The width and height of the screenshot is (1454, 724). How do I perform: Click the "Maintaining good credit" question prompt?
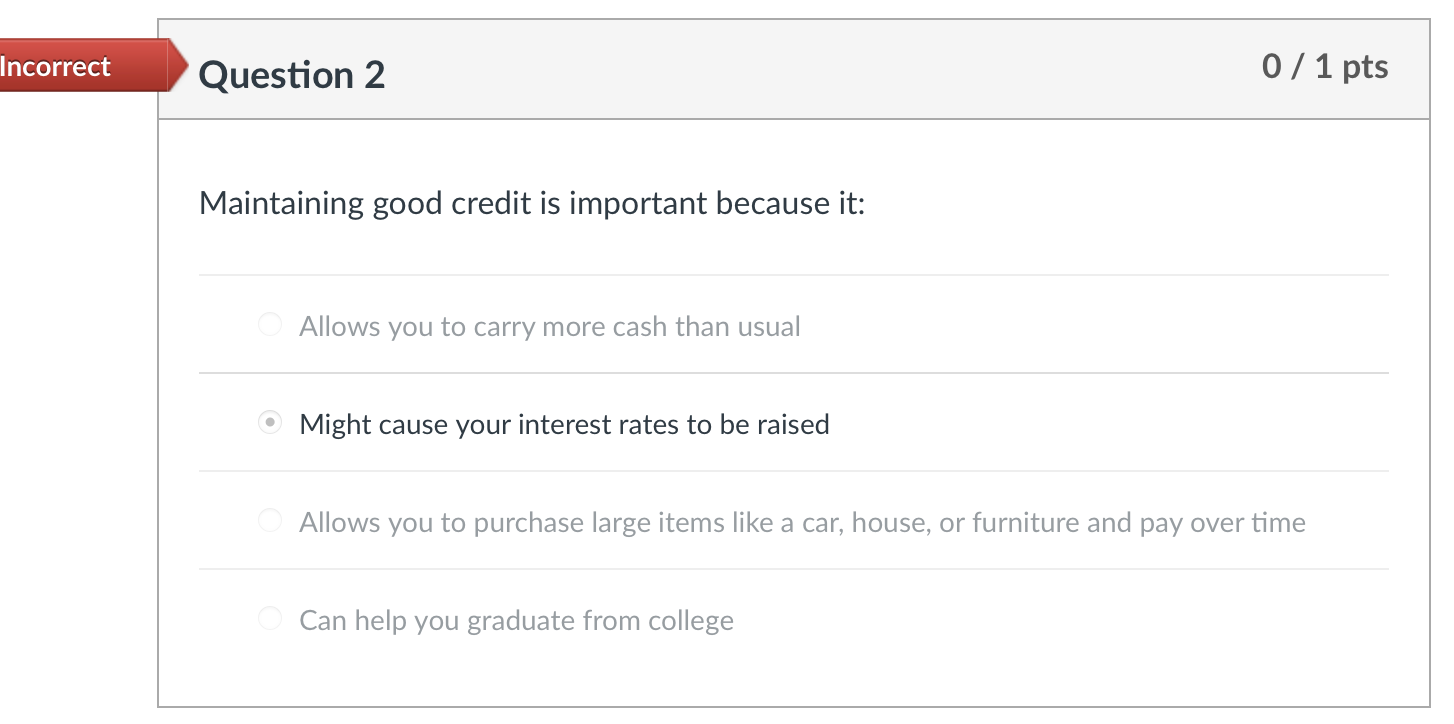point(532,203)
